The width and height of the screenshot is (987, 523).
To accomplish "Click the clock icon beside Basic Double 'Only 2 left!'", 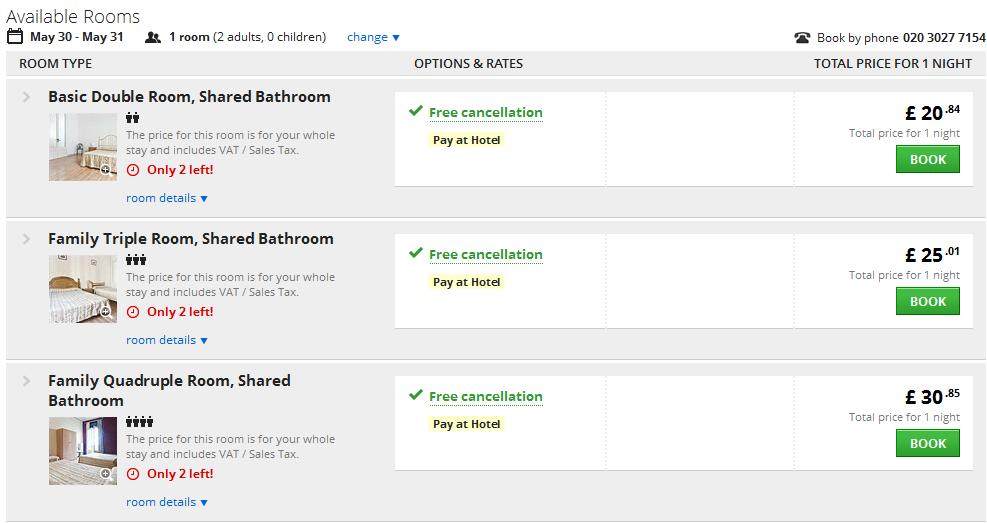I will [133, 170].
